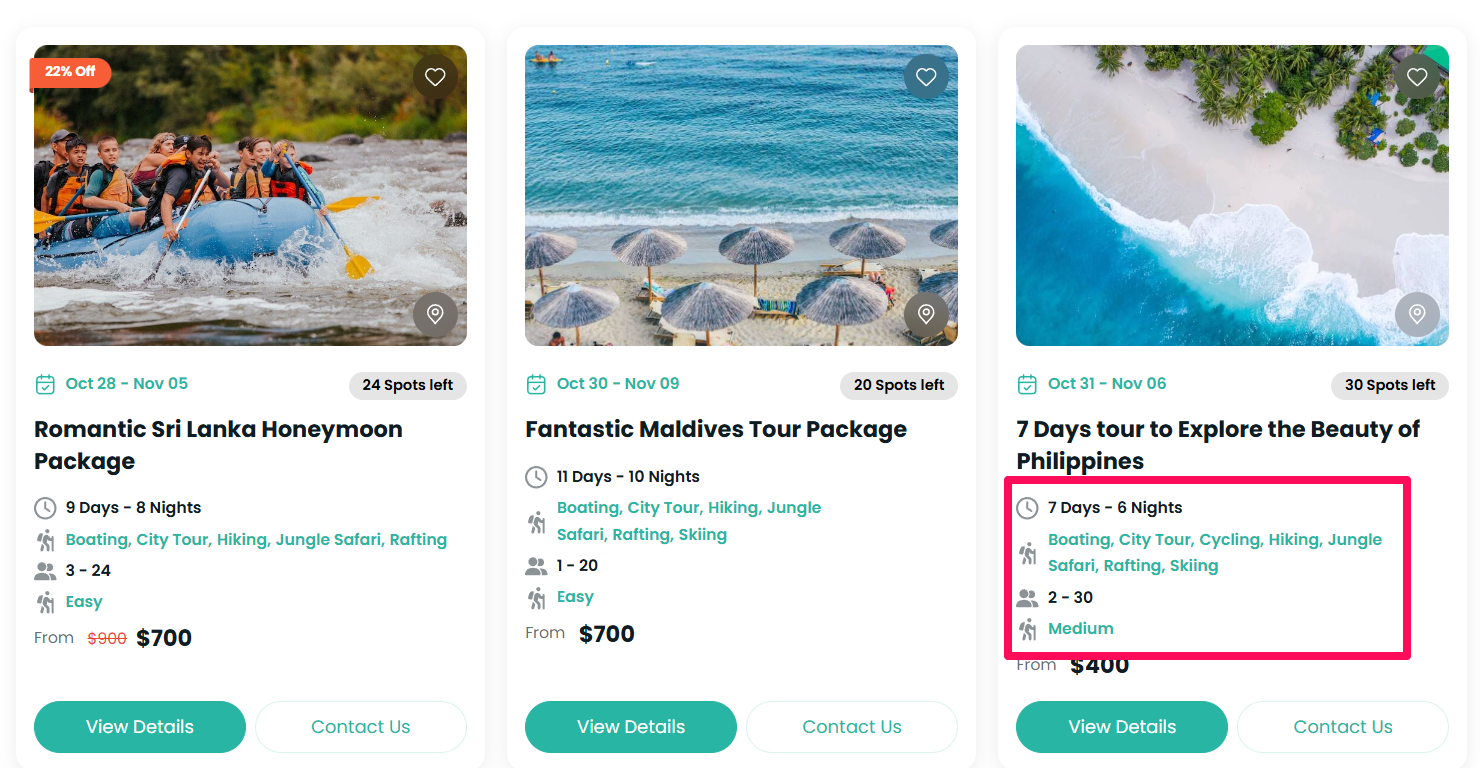Add Philippines tour to wishlist heart
The width and height of the screenshot is (1480, 768).
pos(1417,77)
